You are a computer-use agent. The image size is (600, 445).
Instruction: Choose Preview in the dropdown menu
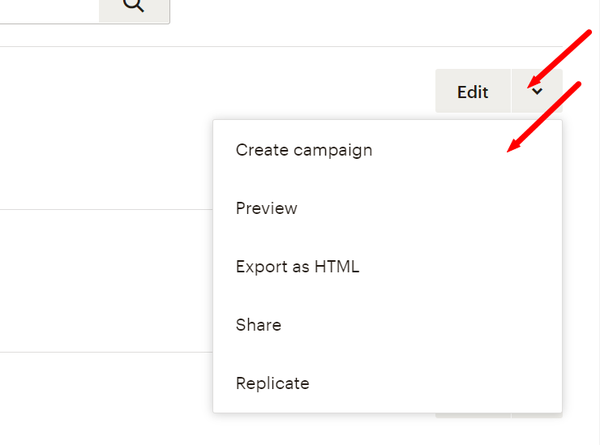[266, 208]
